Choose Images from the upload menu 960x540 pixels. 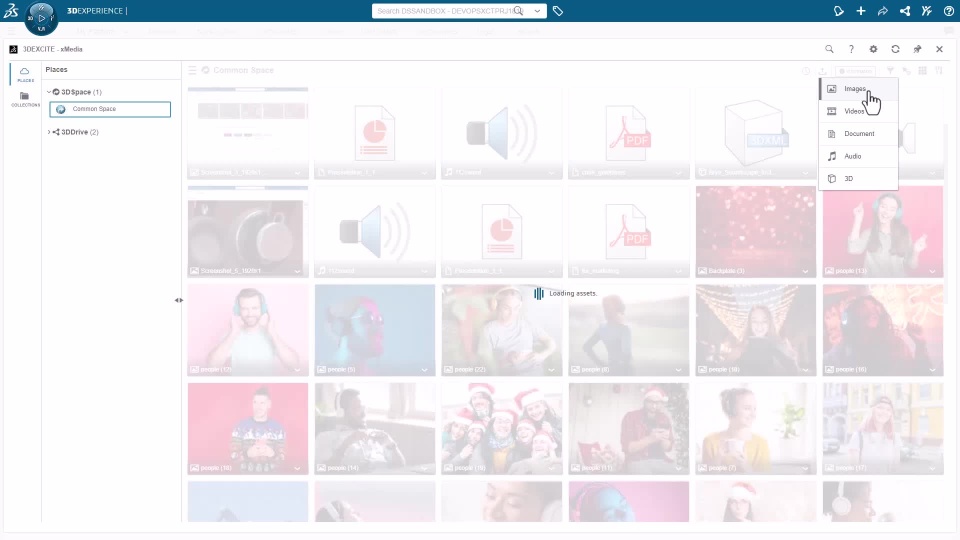point(858,89)
